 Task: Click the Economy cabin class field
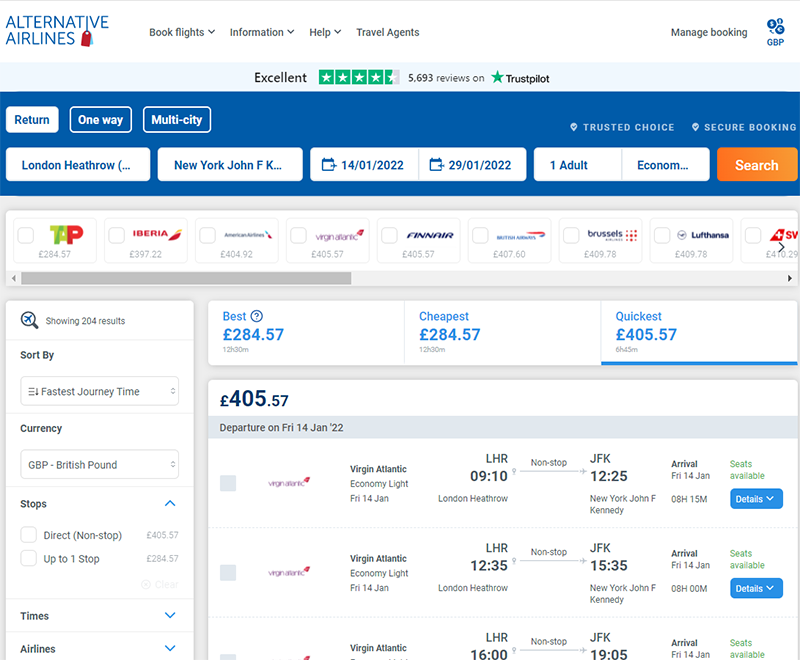666,165
